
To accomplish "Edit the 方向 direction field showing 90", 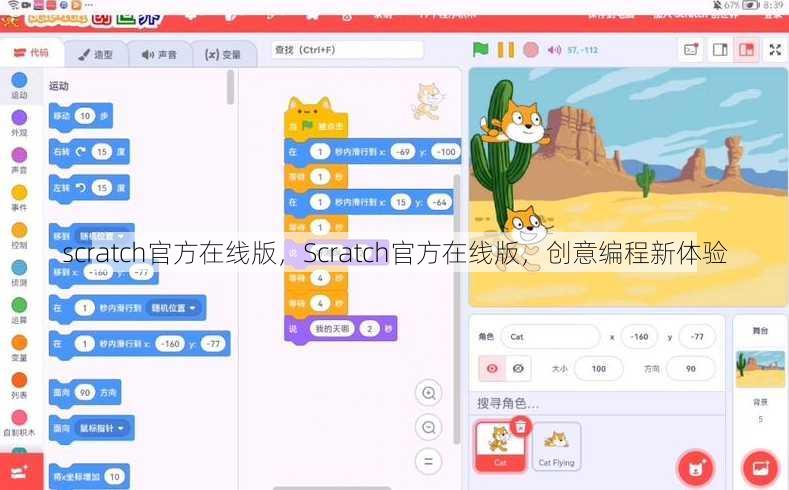I will [690, 369].
